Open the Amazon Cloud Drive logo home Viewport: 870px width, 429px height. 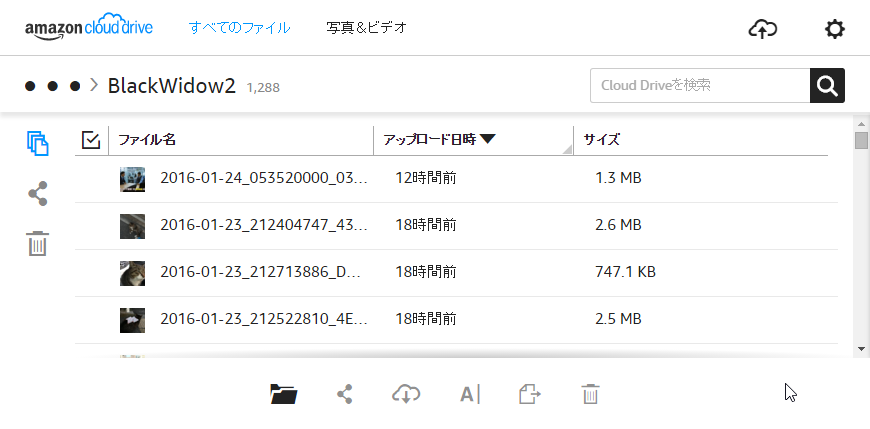(x=89, y=26)
